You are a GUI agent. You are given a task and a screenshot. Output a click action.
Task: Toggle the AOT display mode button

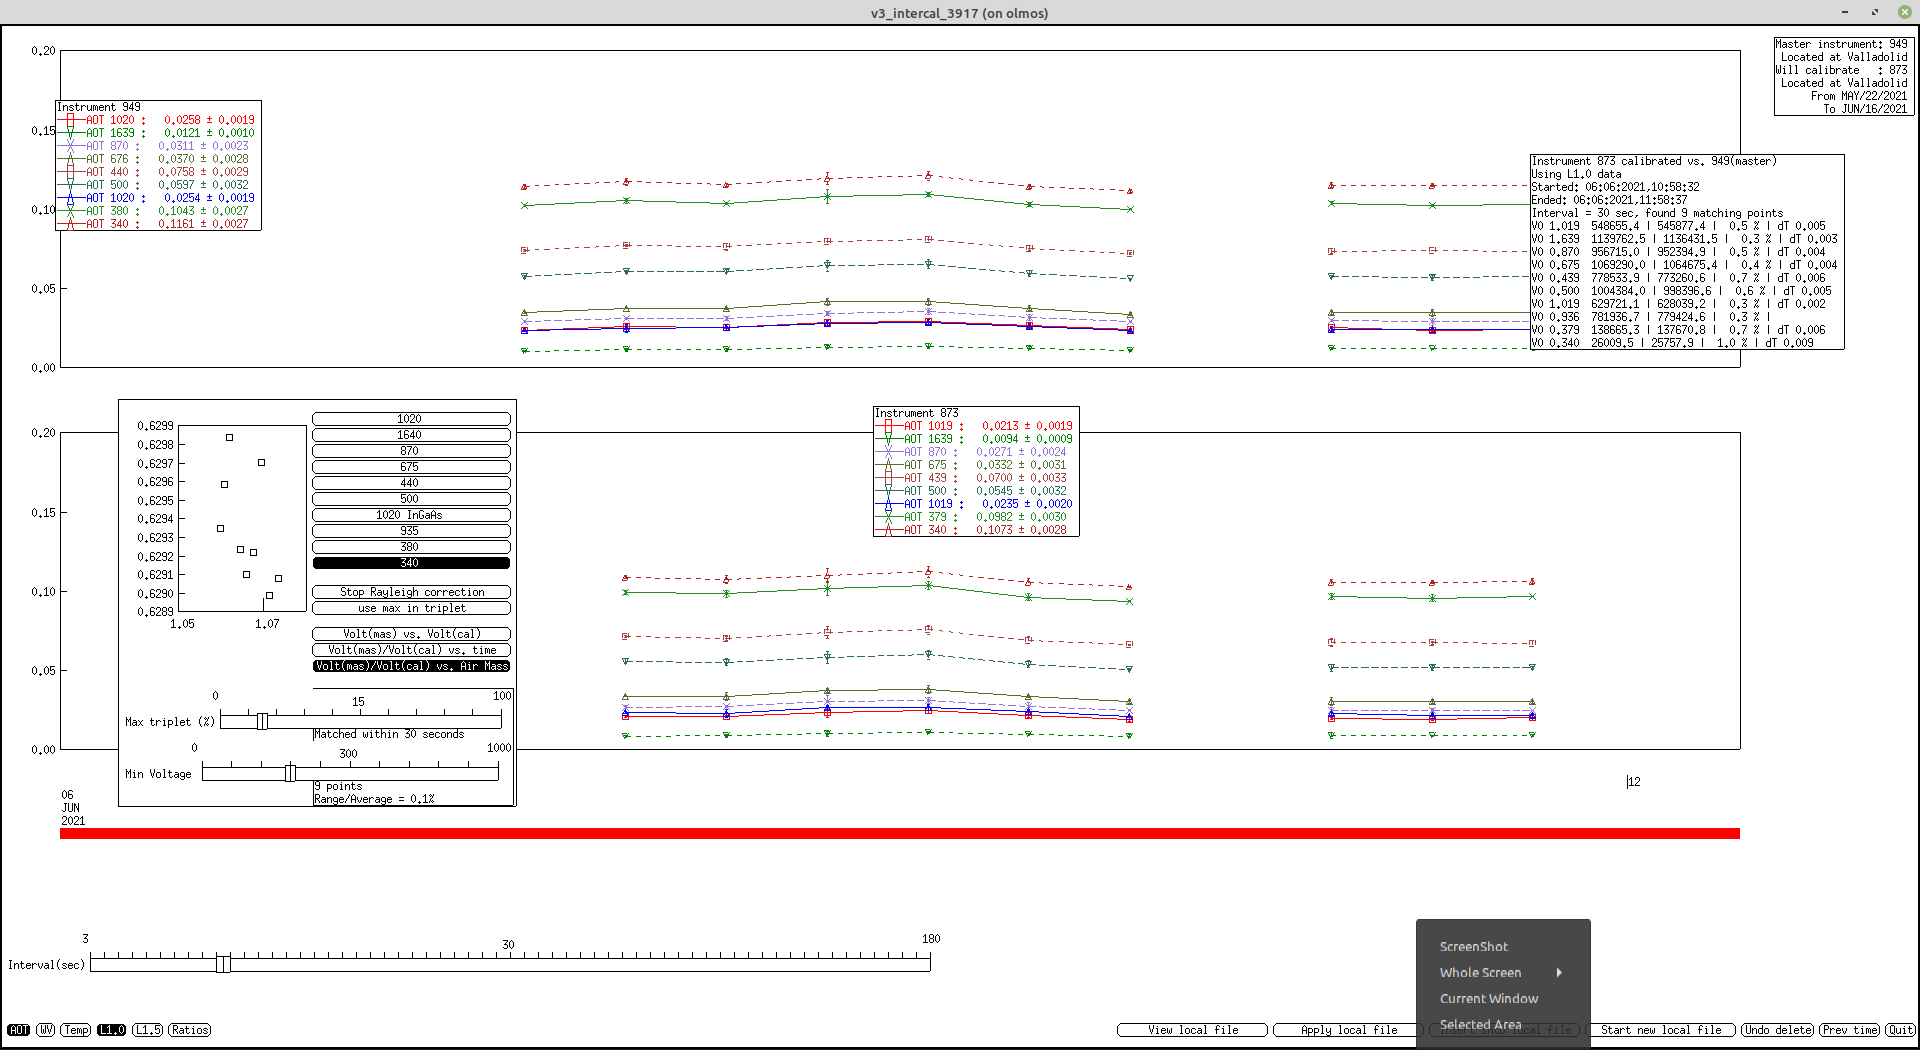click(x=19, y=1030)
